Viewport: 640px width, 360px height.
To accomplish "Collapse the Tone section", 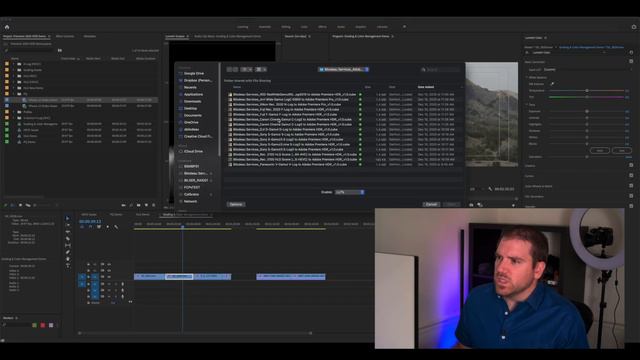I will click(527, 104).
